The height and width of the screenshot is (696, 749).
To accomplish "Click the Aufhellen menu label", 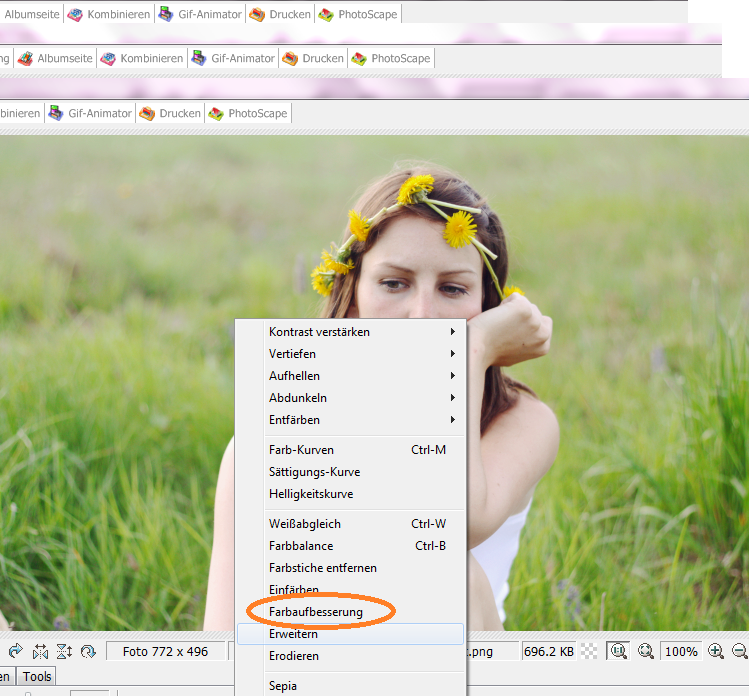I will 294,375.
